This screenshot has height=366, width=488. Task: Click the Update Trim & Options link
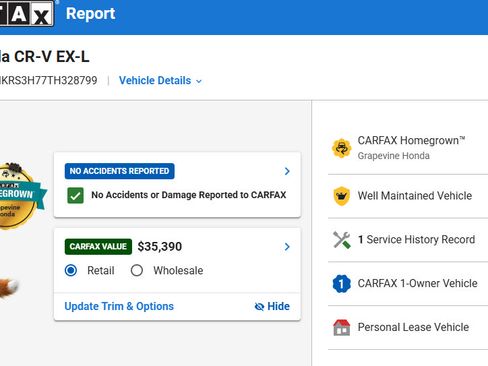[119, 306]
